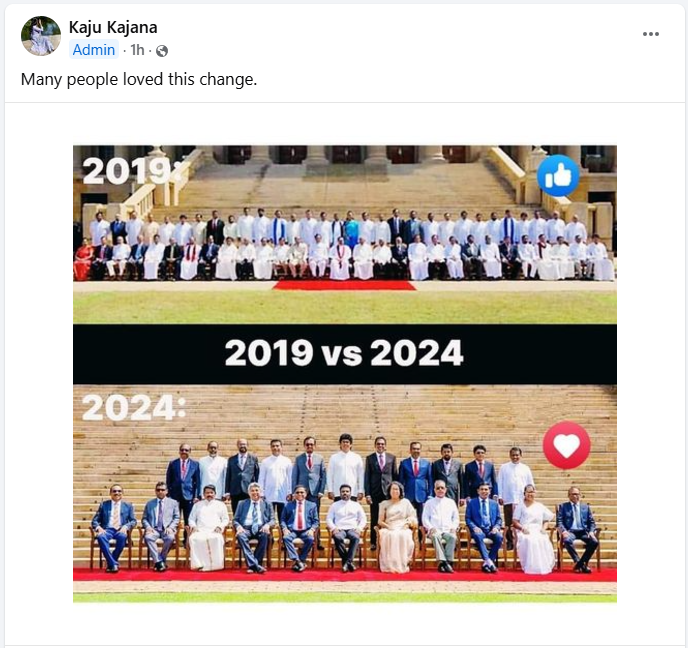
Task: Click the woman in red saree
Action: click(83, 261)
